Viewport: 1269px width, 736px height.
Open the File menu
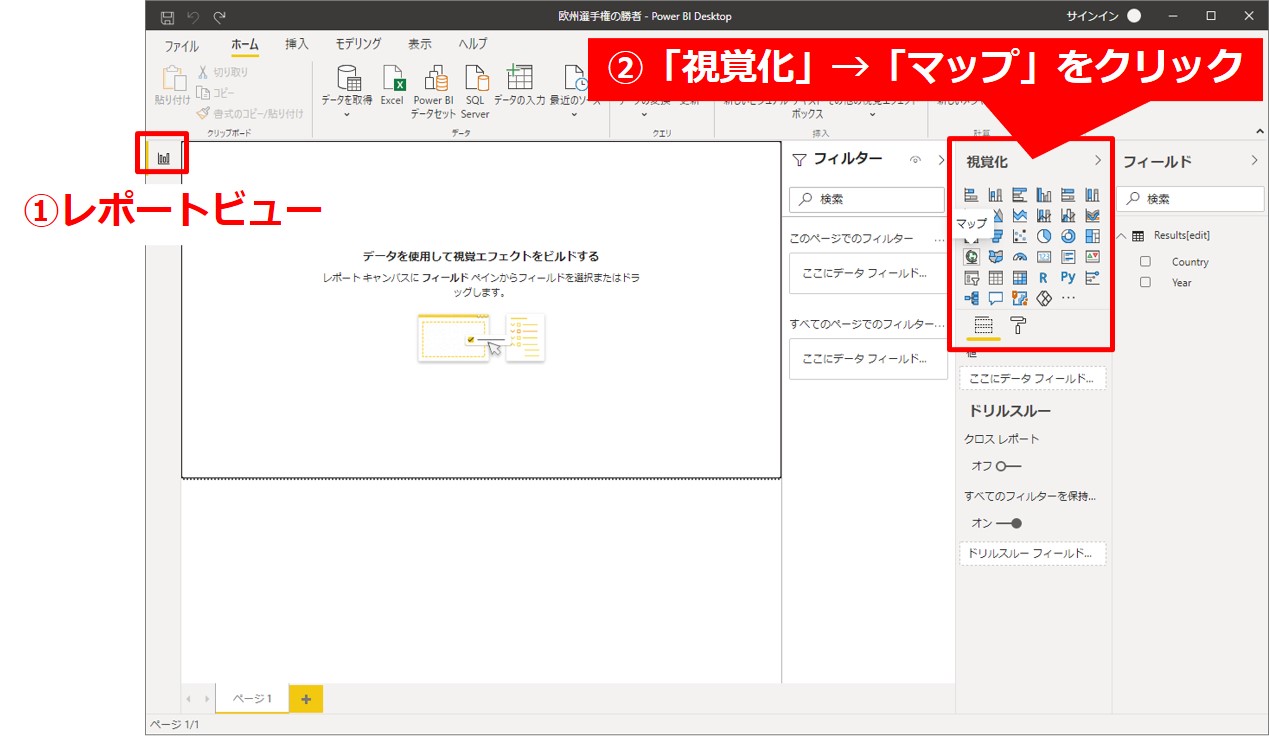point(181,46)
